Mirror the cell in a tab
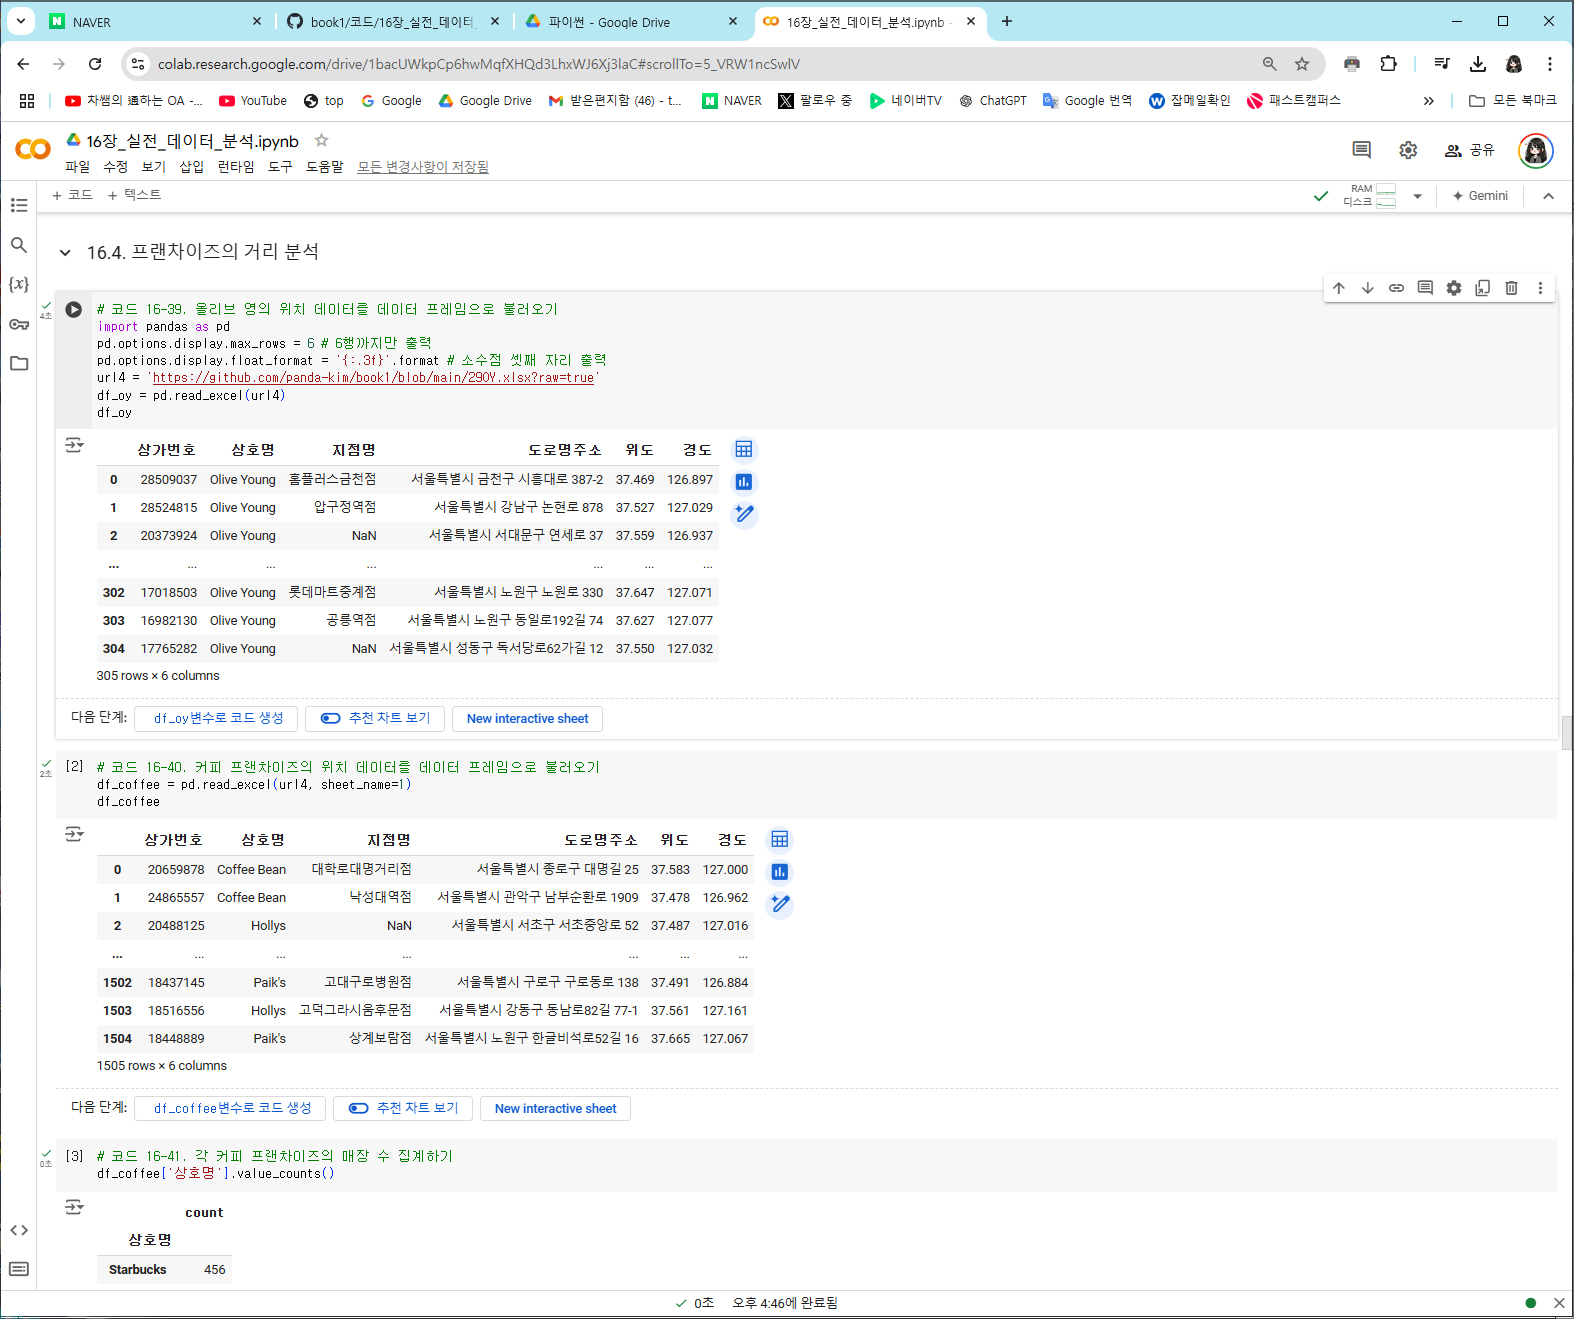 (1483, 288)
